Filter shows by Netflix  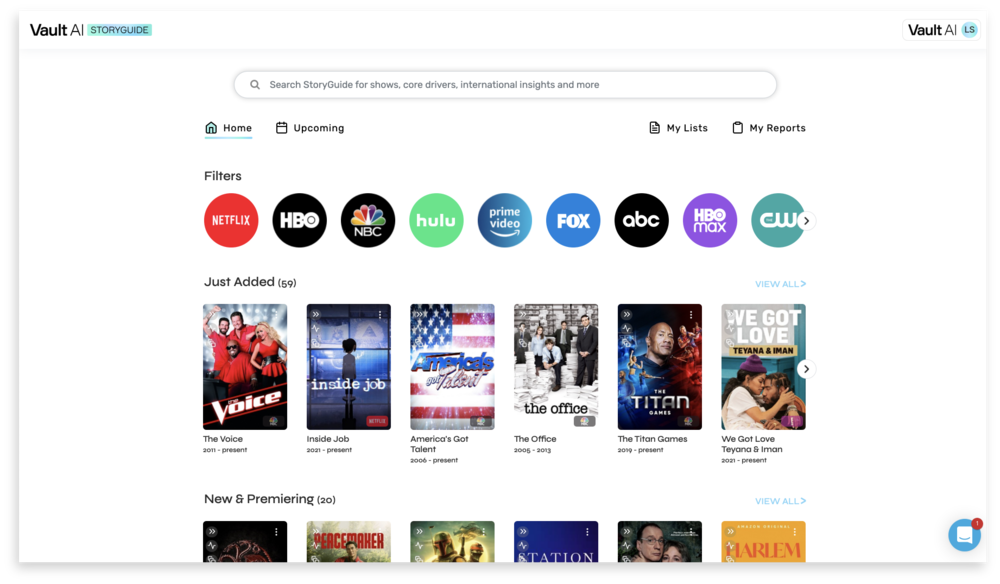click(x=231, y=221)
